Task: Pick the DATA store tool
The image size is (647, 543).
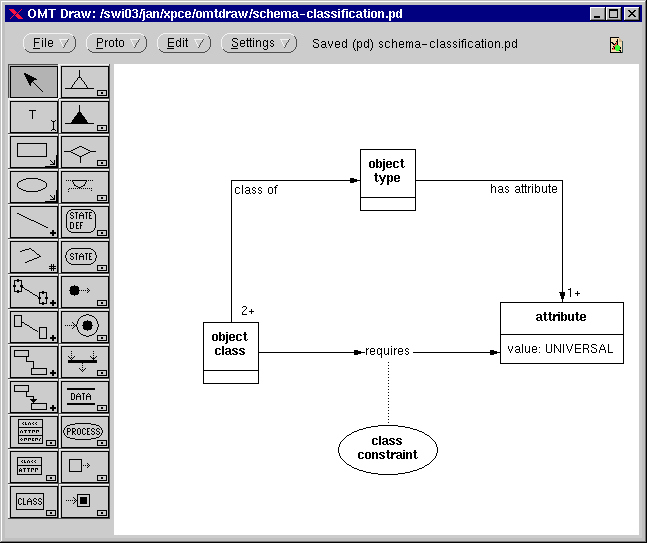Action: tap(84, 397)
